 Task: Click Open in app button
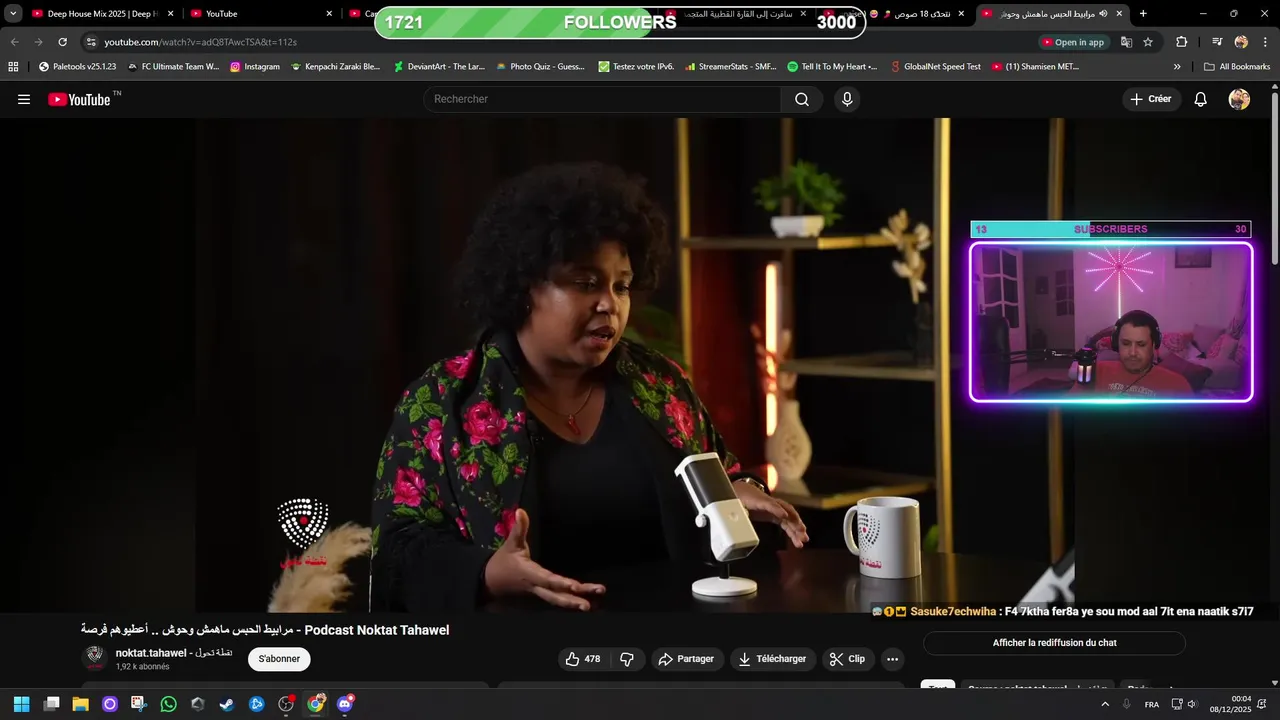(1073, 42)
